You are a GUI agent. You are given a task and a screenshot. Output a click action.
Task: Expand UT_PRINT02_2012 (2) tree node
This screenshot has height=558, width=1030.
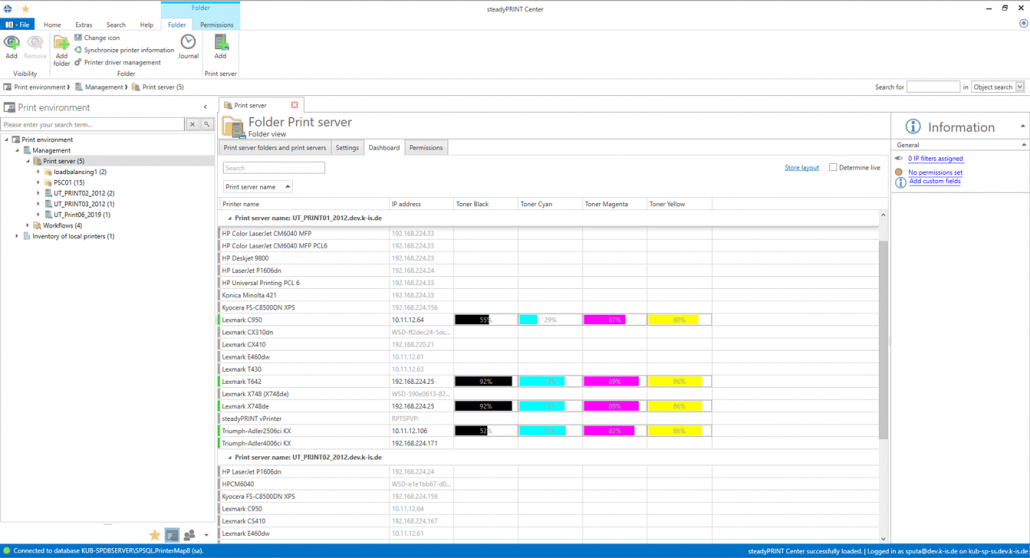38,194
